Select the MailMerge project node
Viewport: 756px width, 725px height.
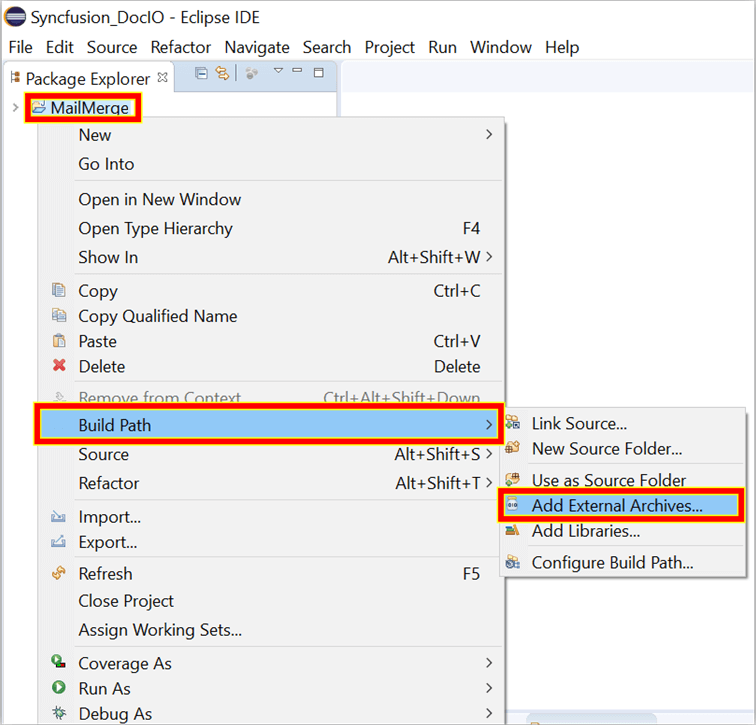pyautogui.click(x=90, y=107)
